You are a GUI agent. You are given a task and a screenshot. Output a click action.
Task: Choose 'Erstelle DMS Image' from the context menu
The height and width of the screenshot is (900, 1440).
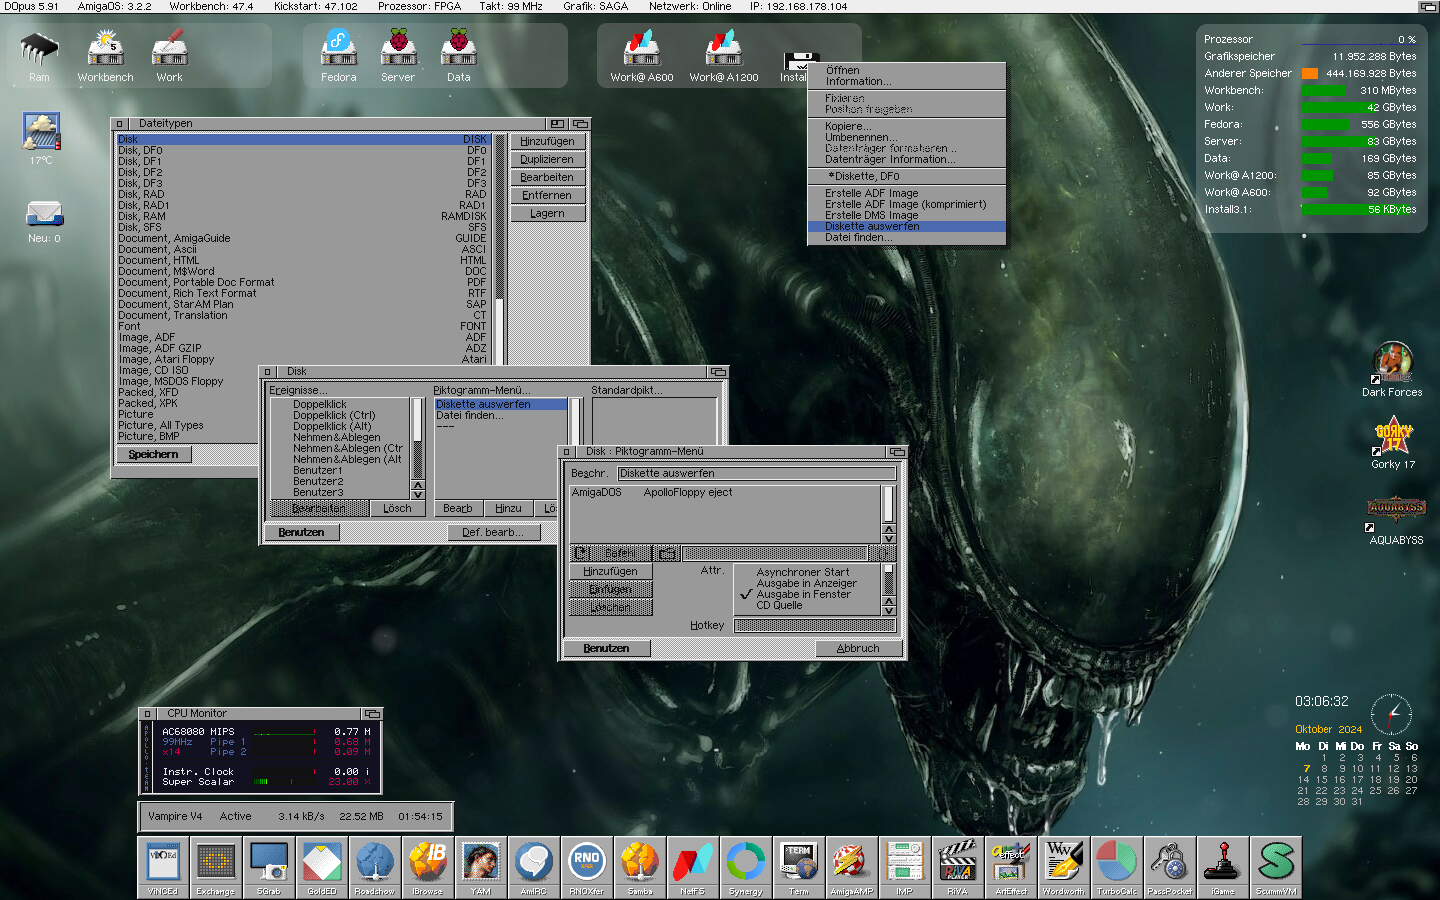[906, 215]
